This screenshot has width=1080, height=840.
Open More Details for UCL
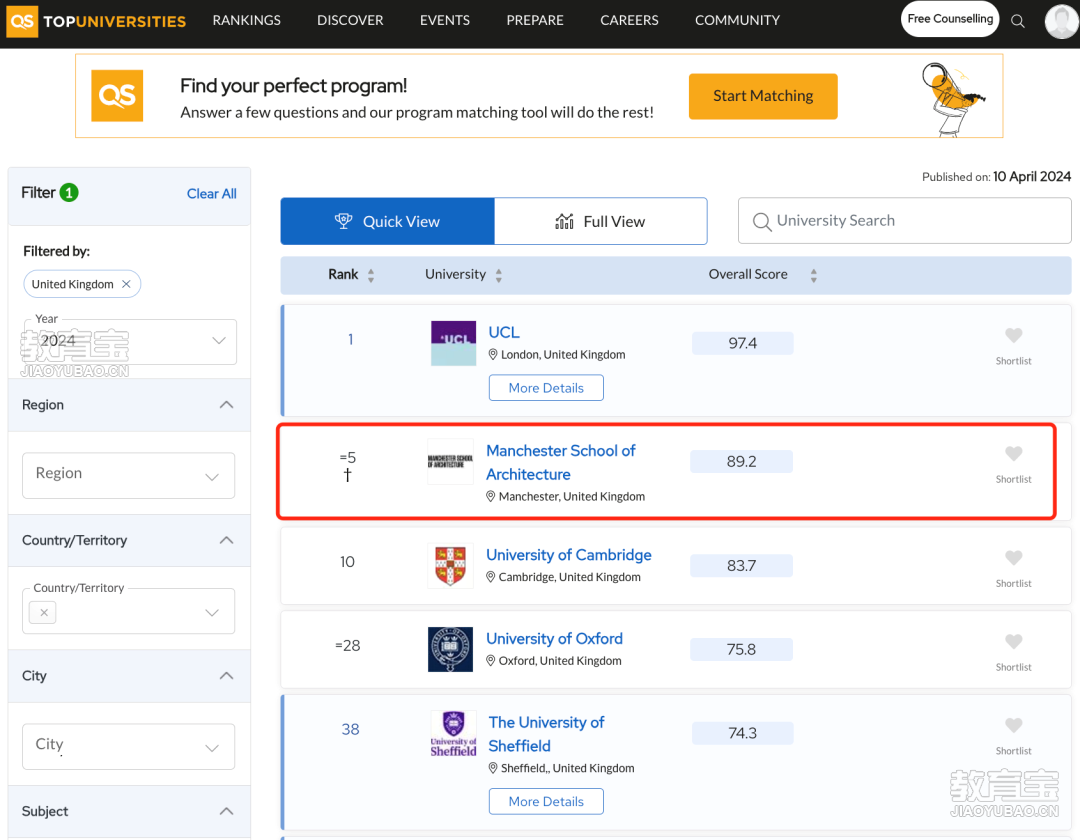(x=546, y=388)
